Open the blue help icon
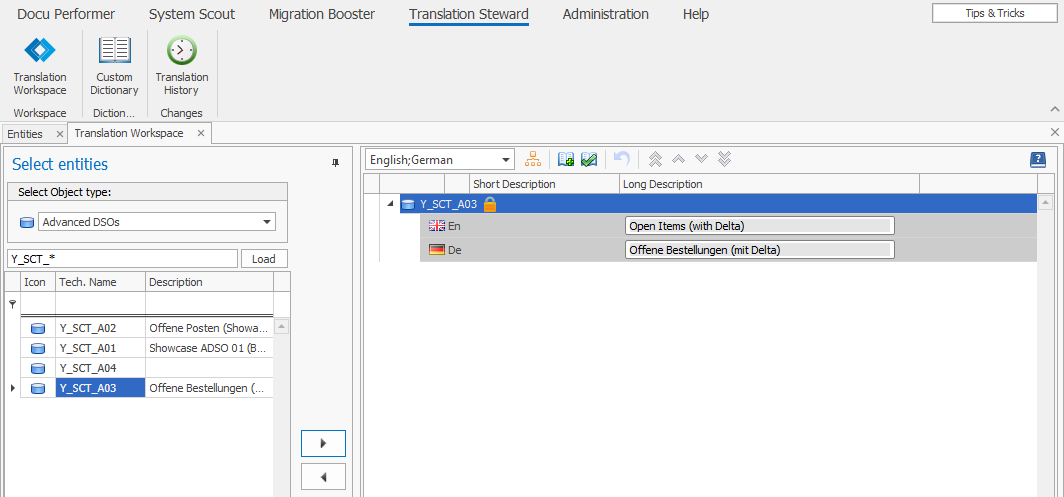This screenshot has width=1064, height=497. pos(1037,160)
